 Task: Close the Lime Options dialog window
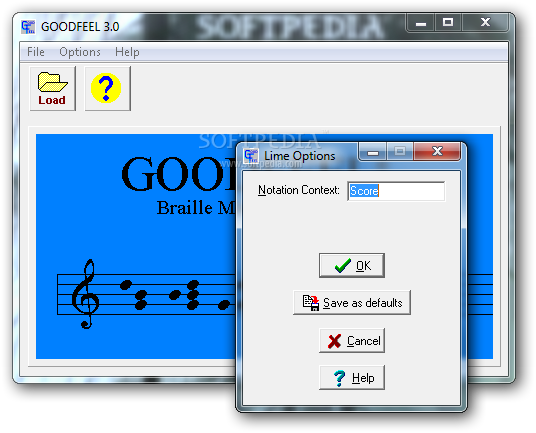tap(437, 151)
